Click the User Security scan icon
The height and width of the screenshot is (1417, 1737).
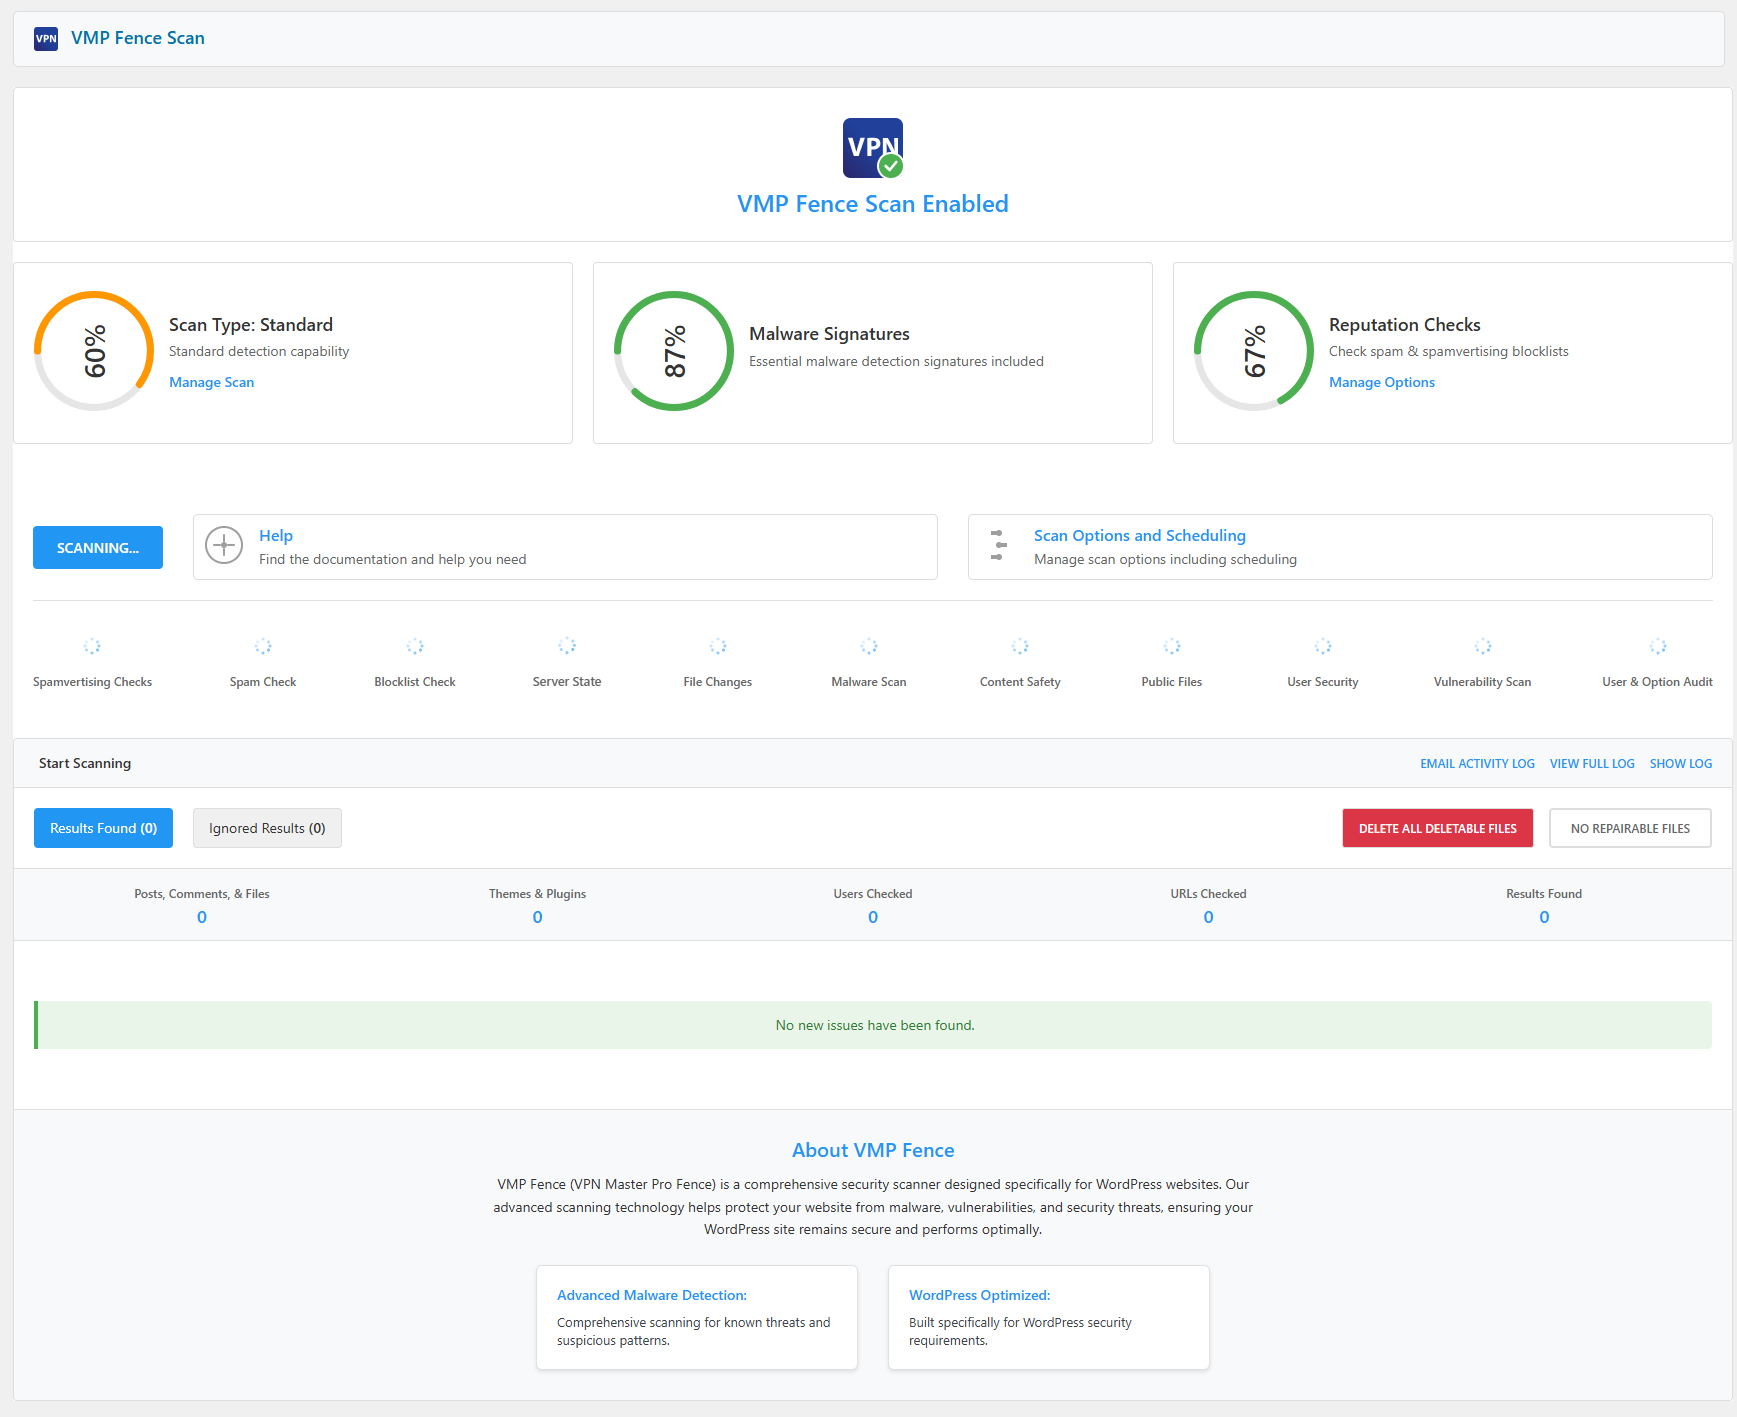(x=1322, y=646)
